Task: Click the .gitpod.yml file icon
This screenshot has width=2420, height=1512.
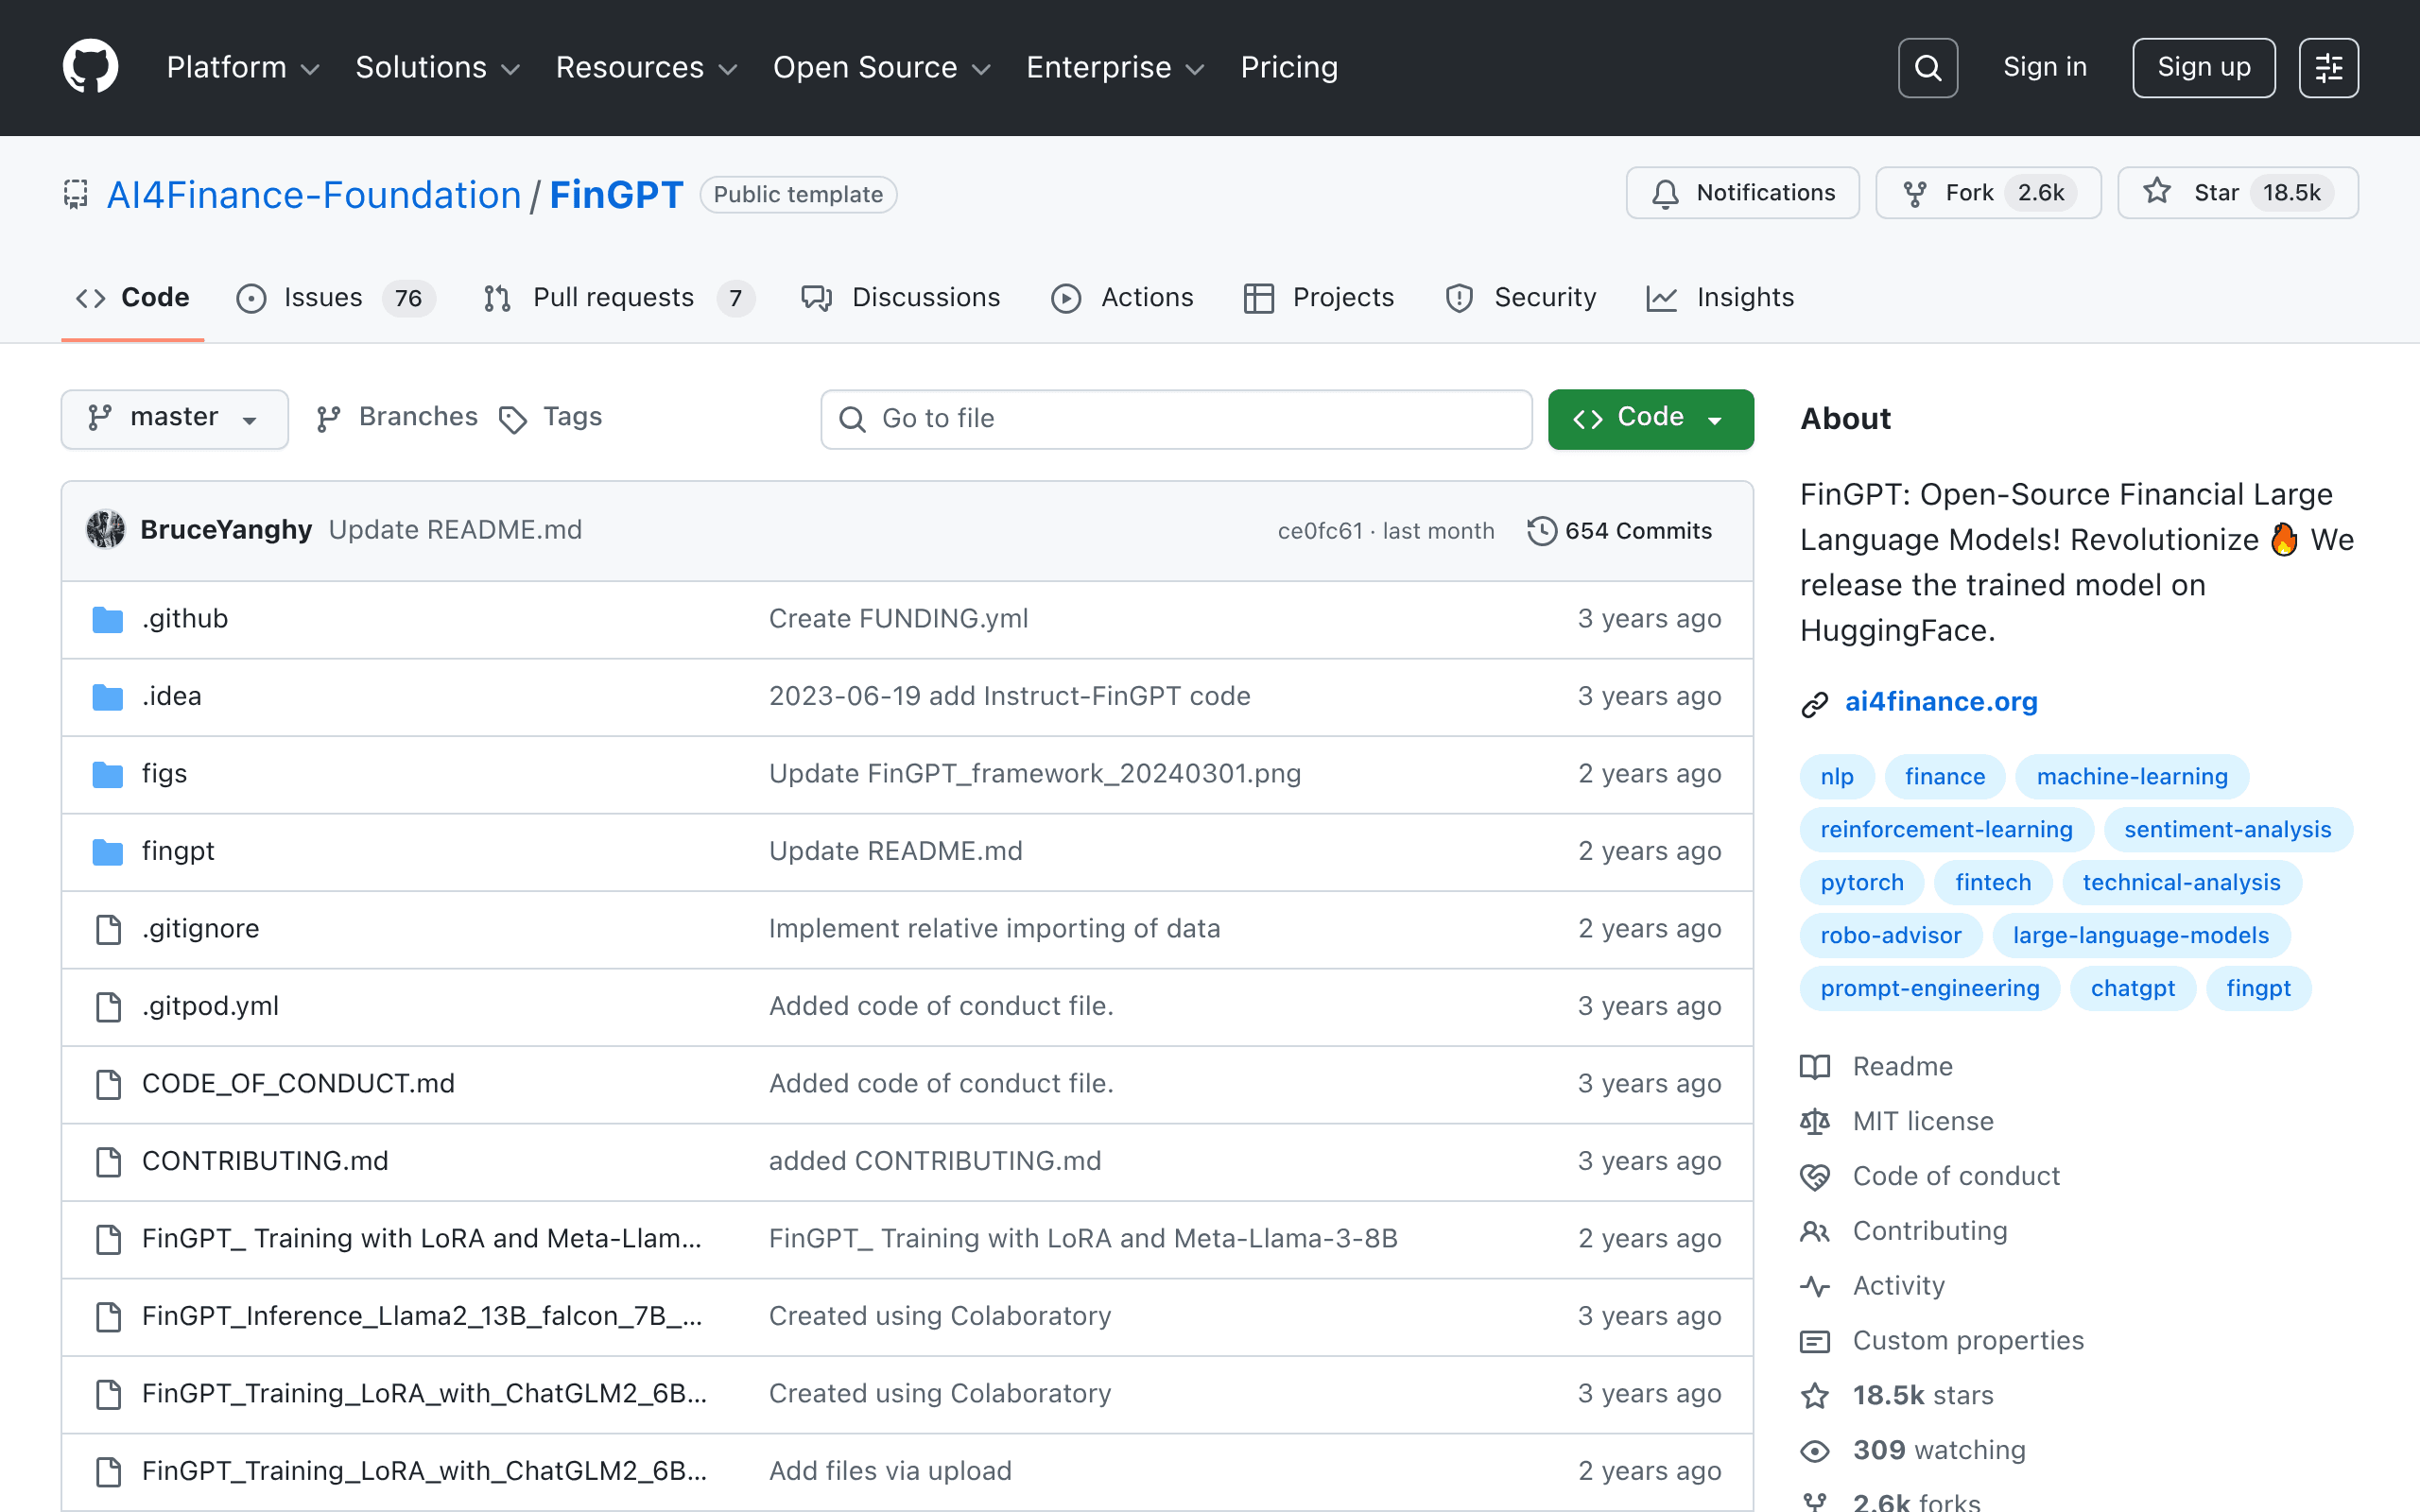Action: click(x=108, y=1007)
